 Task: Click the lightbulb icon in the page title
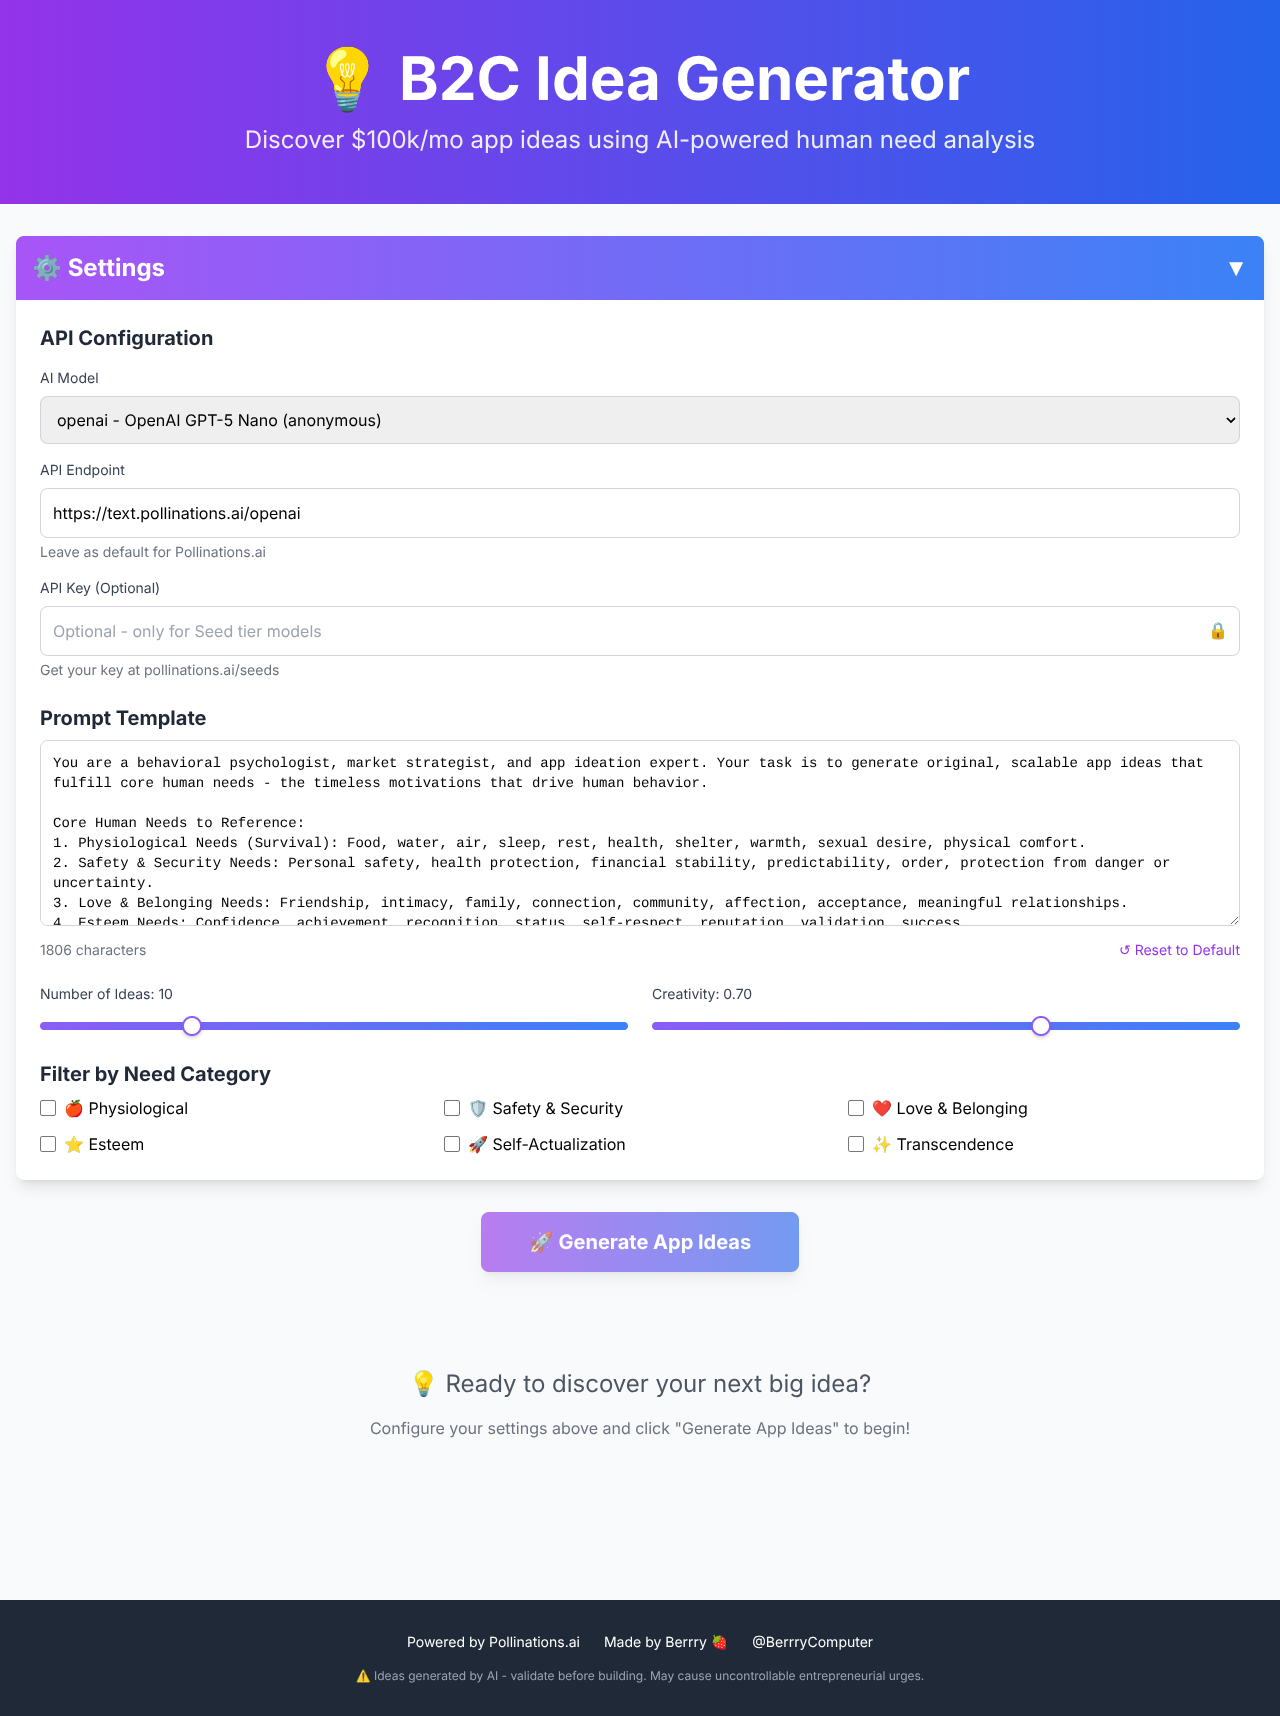pyautogui.click(x=347, y=78)
